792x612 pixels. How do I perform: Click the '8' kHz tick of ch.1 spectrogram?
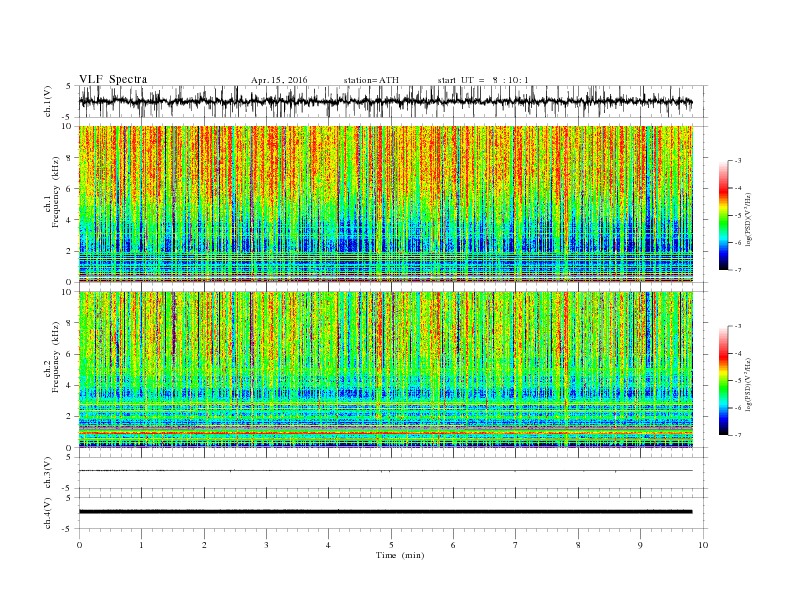[70, 158]
